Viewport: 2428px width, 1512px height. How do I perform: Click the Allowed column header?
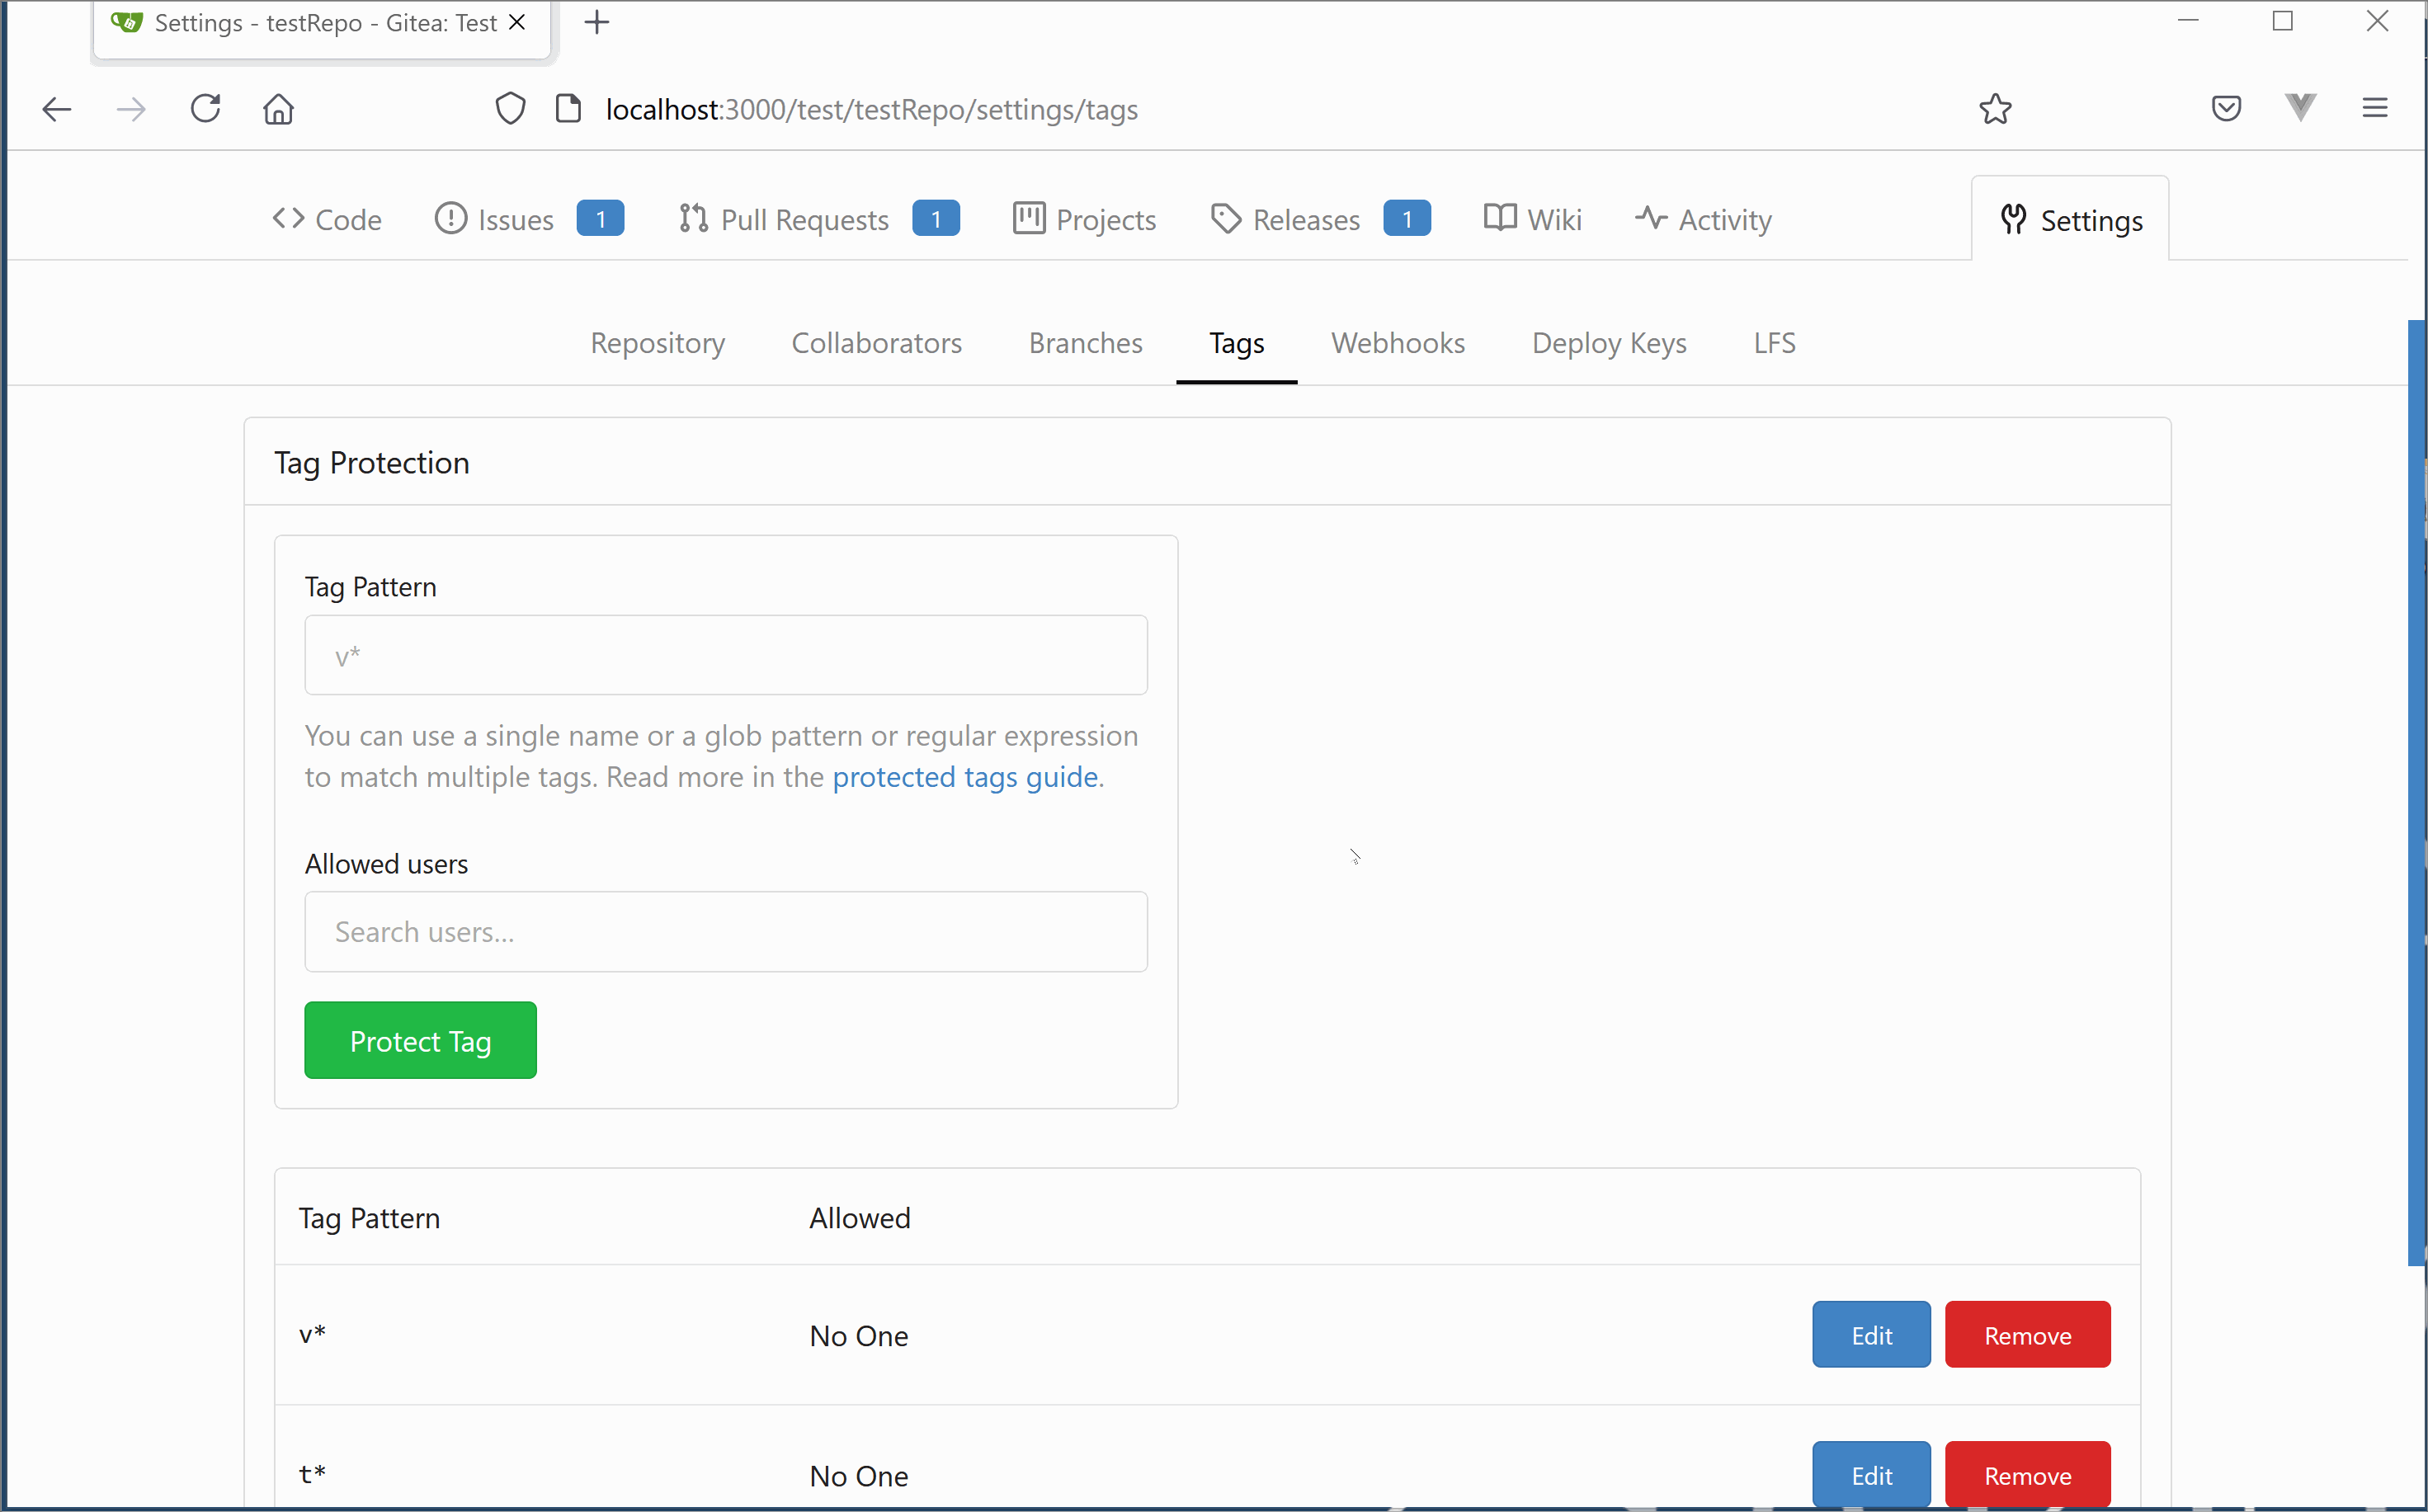pyautogui.click(x=860, y=1218)
